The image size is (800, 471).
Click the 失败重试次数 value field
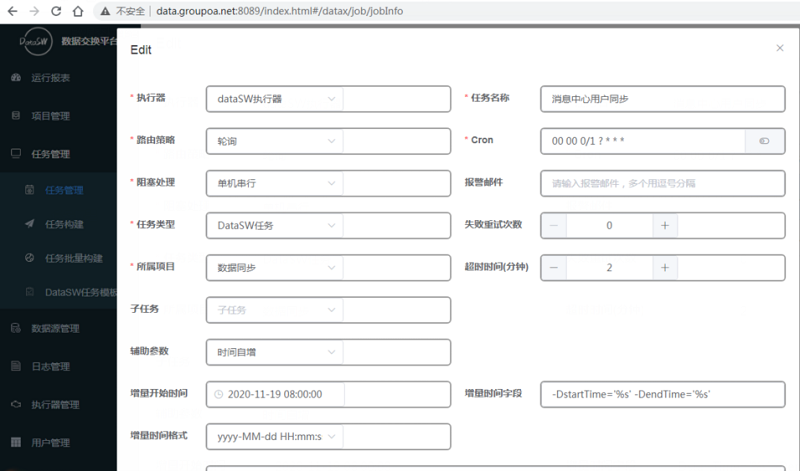[609, 226]
